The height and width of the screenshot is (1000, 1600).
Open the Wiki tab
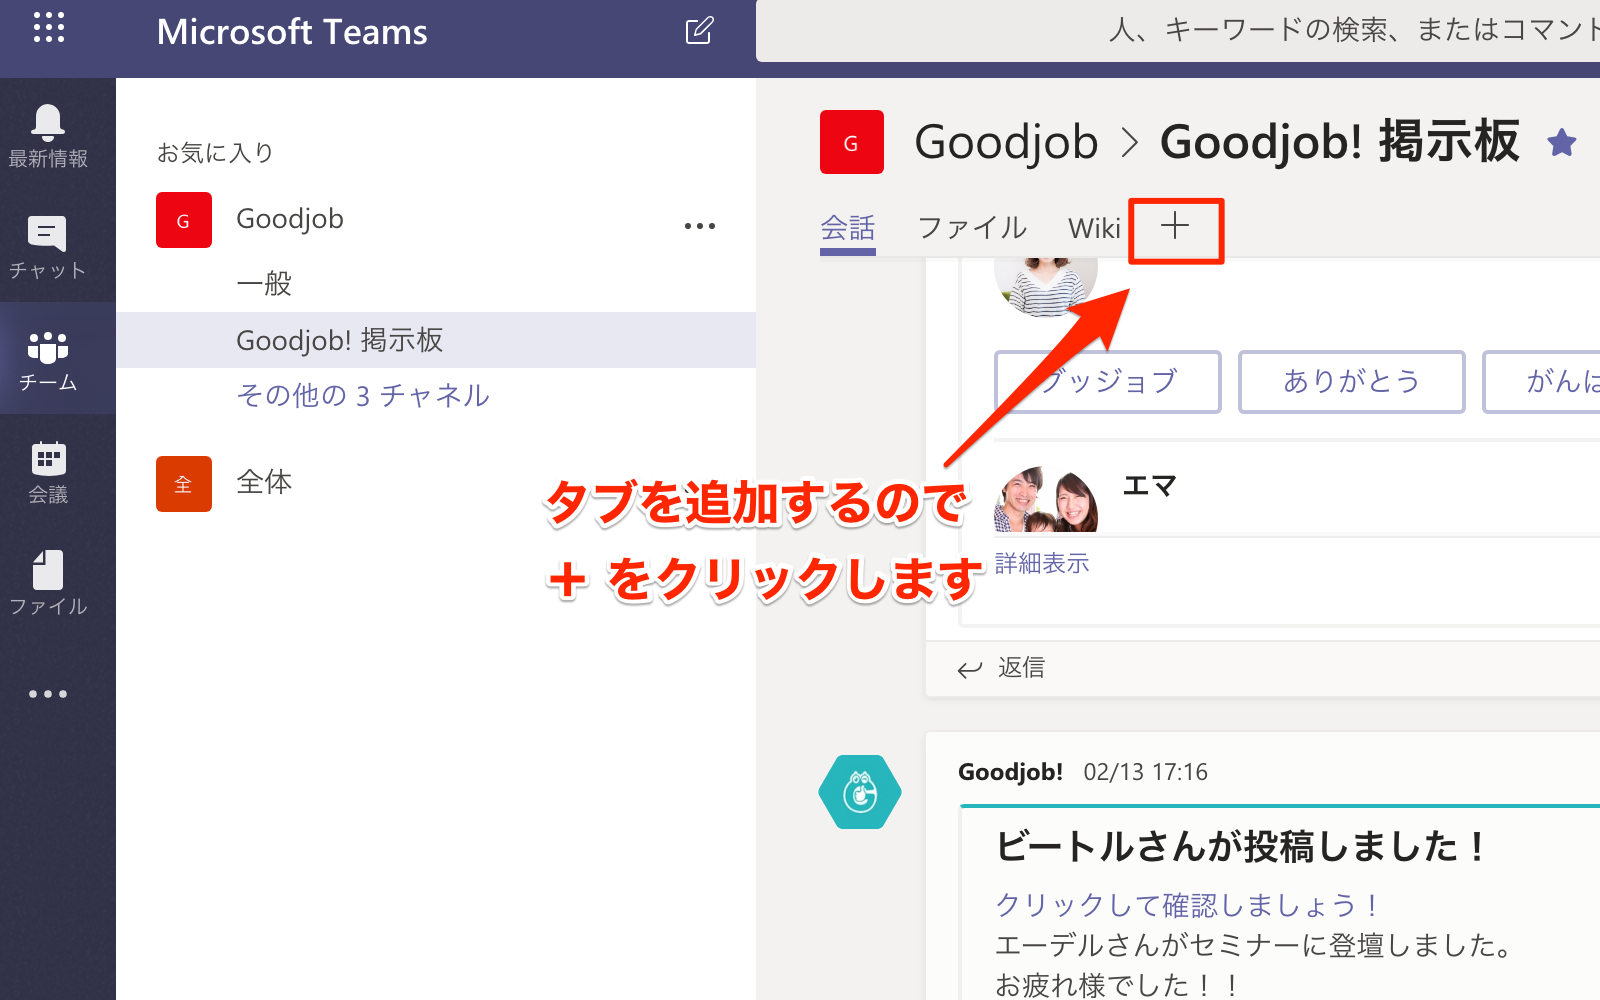tap(1094, 228)
